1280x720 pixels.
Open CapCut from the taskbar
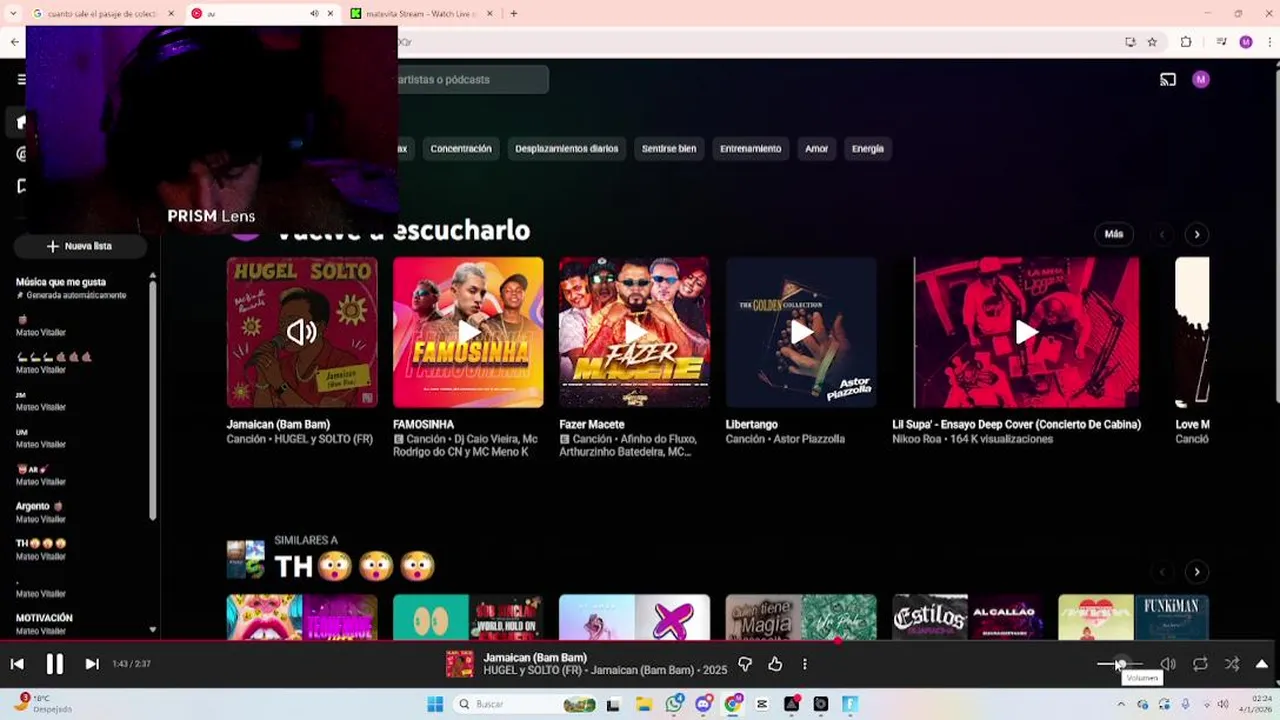pos(762,704)
